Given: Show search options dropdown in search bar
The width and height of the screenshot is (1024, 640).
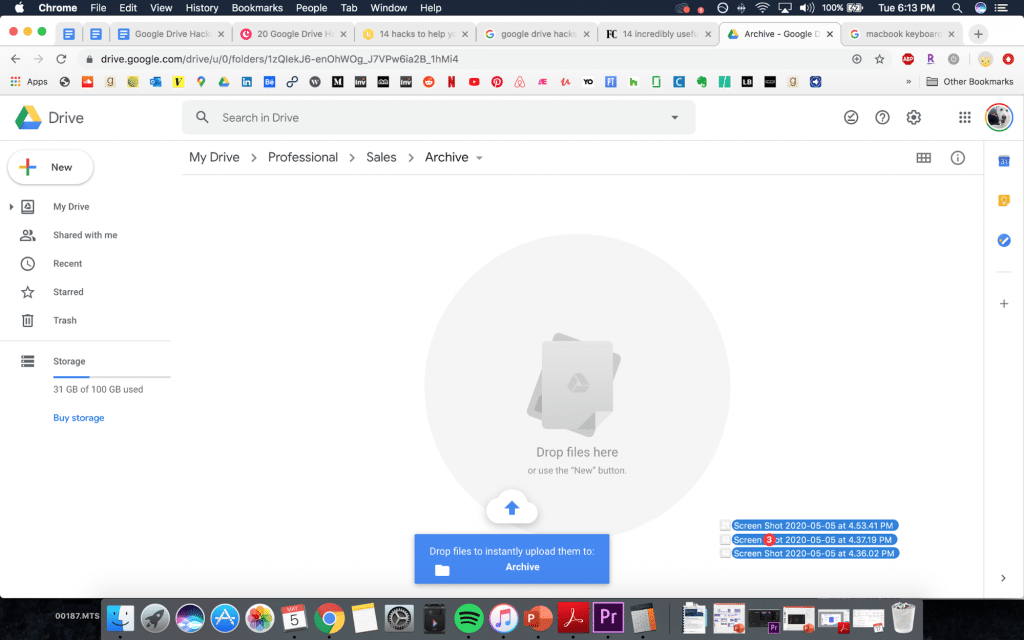Looking at the screenshot, I should tap(674, 117).
